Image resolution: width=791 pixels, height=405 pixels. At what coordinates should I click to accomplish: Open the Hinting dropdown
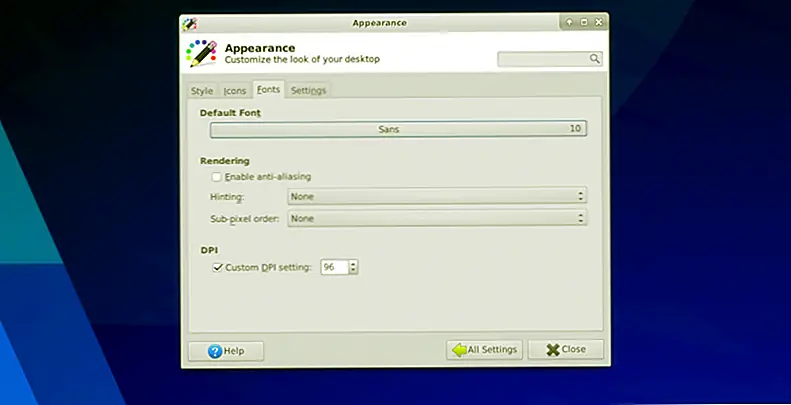[x=436, y=197]
